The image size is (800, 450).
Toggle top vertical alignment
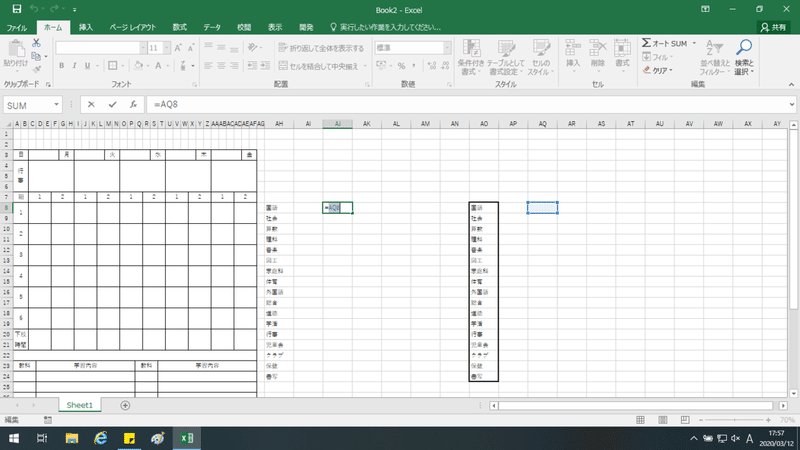(x=208, y=47)
